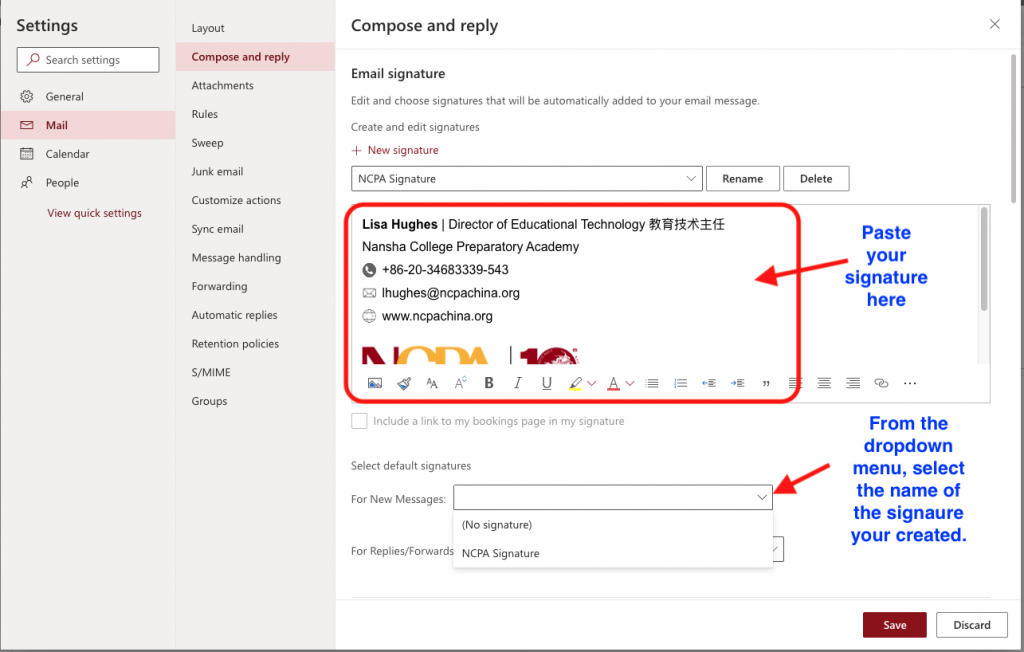Toggle Bold formatting in signature editor

pyautogui.click(x=489, y=383)
